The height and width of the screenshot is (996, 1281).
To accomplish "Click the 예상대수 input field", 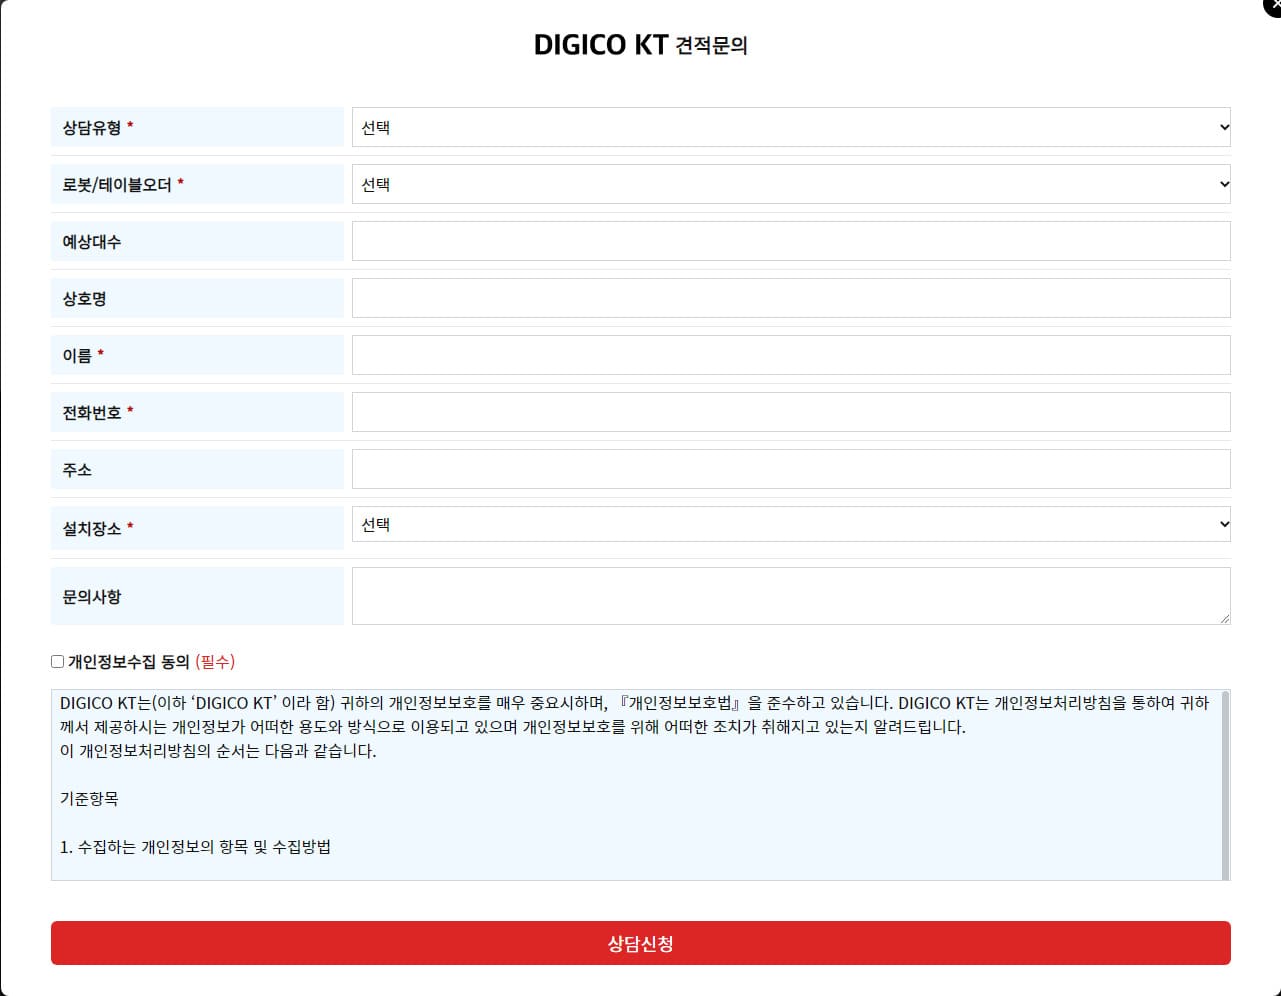I will point(790,241).
